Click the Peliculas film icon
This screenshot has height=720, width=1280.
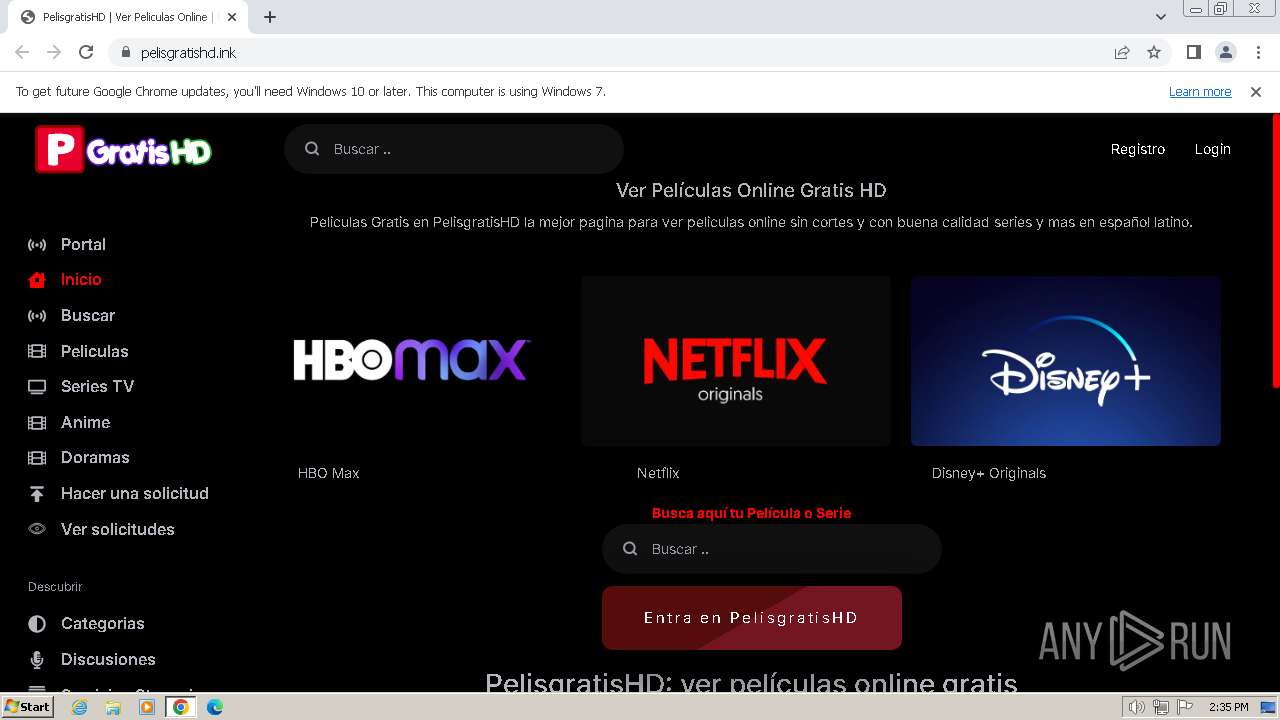coord(37,351)
